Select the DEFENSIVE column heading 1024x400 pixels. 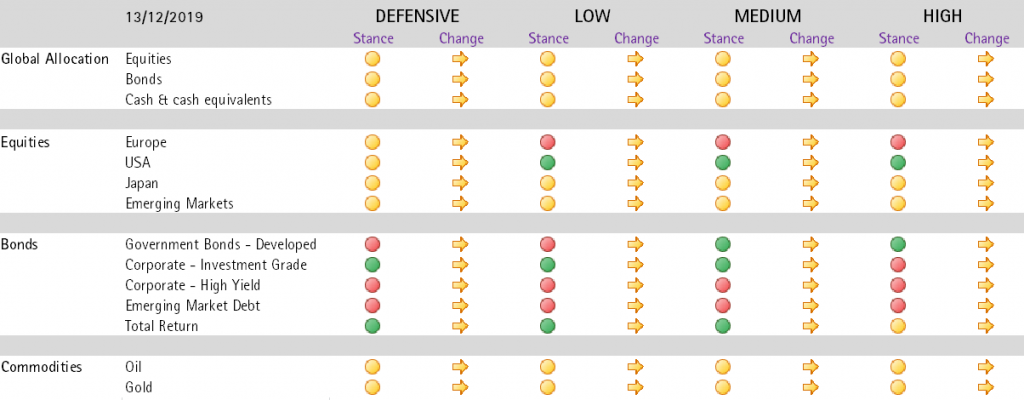coord(417,16)
